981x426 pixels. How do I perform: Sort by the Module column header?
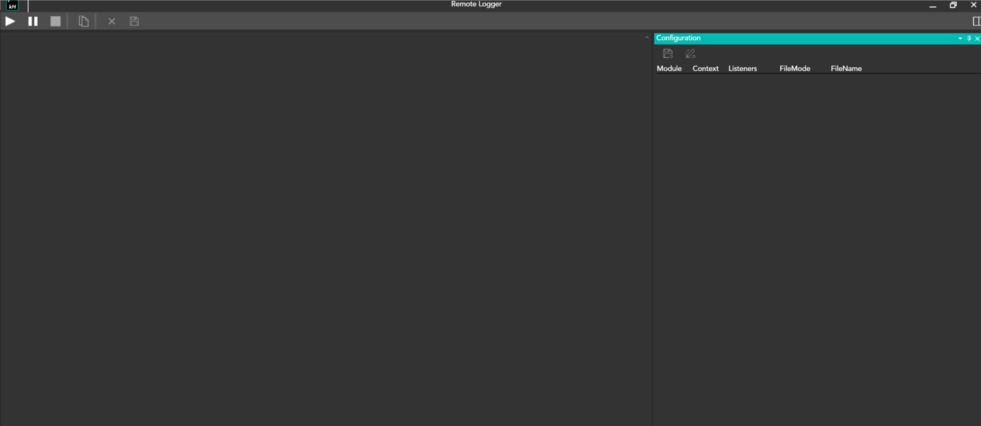[x=669, y=69]
